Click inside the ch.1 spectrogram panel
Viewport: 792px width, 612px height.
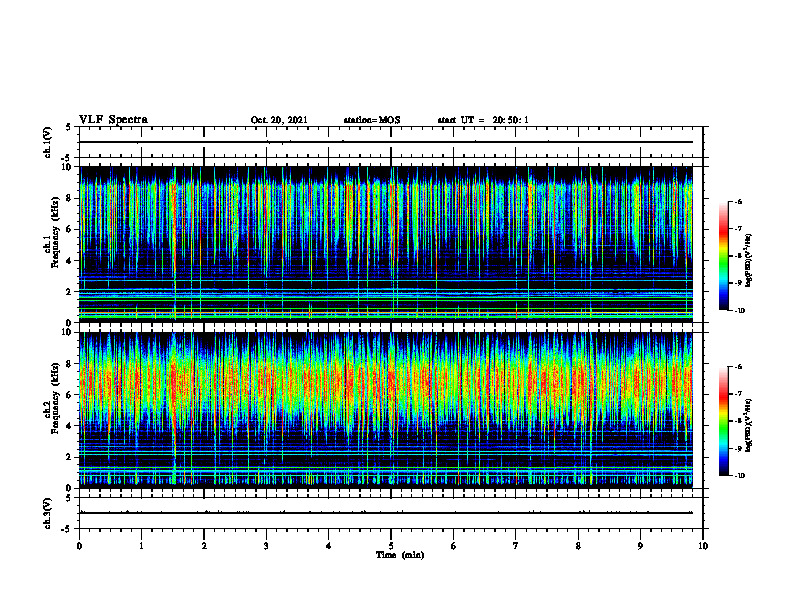click(x=386, y=244)
